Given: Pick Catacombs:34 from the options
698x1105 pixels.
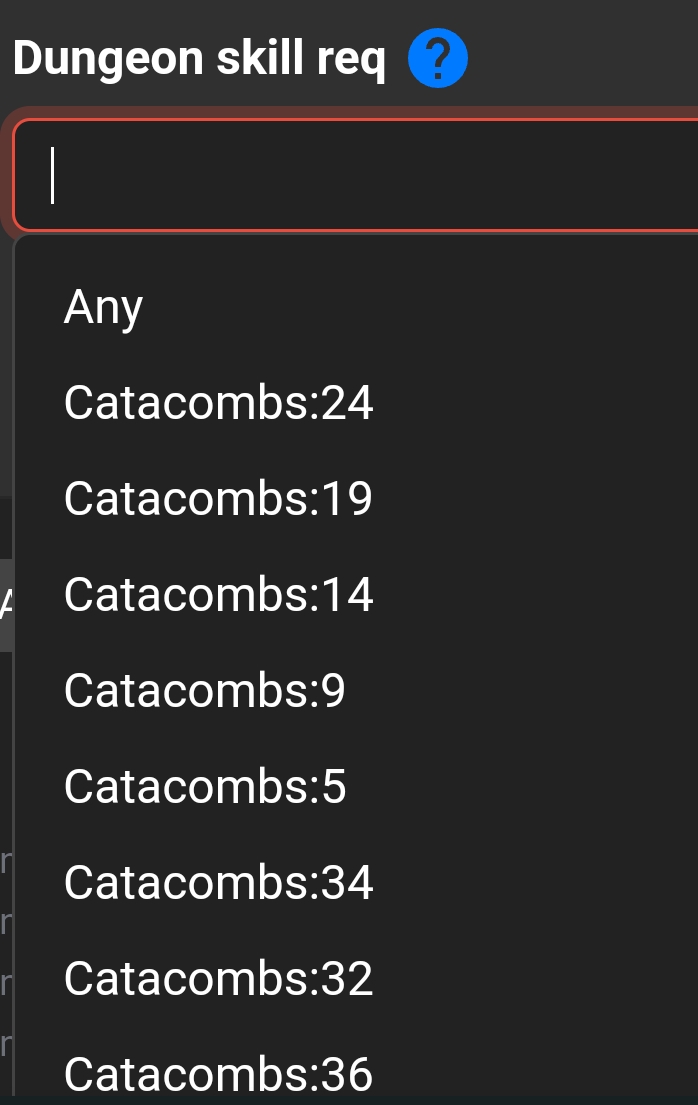Looking at the screenshot, I should (x=218, y=883).
